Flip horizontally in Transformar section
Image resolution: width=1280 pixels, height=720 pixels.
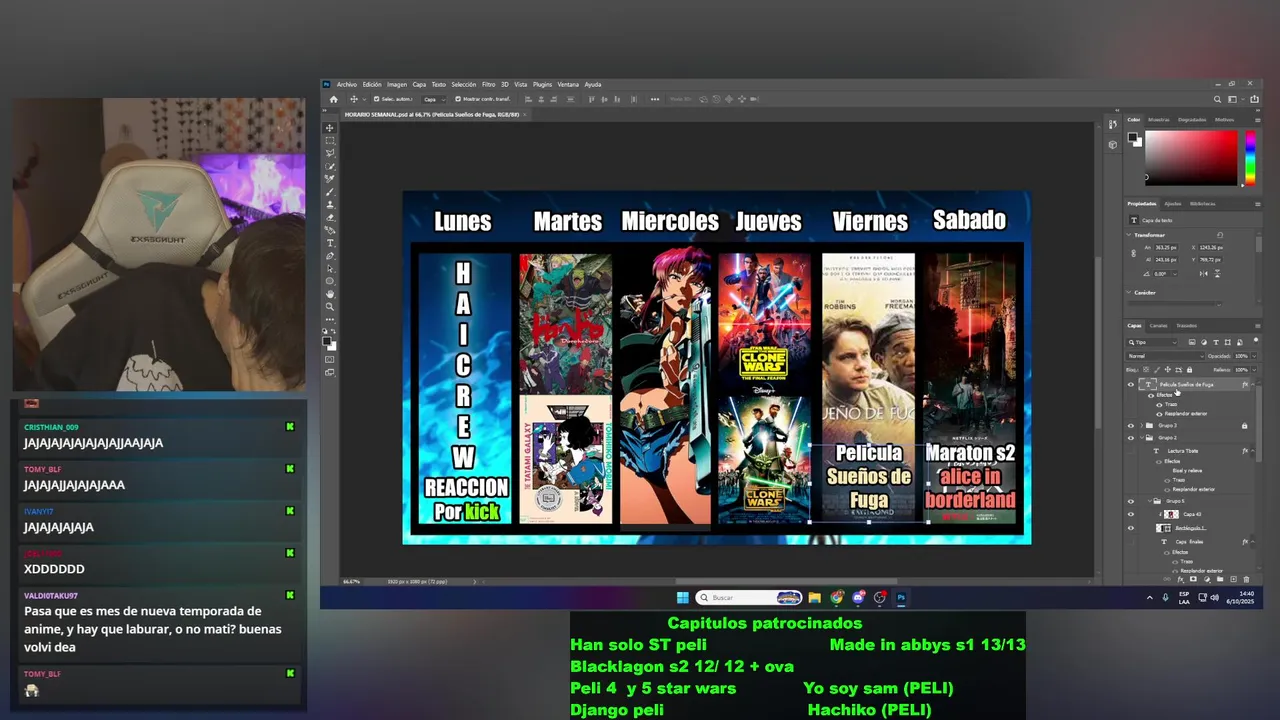click(1203, 273)
